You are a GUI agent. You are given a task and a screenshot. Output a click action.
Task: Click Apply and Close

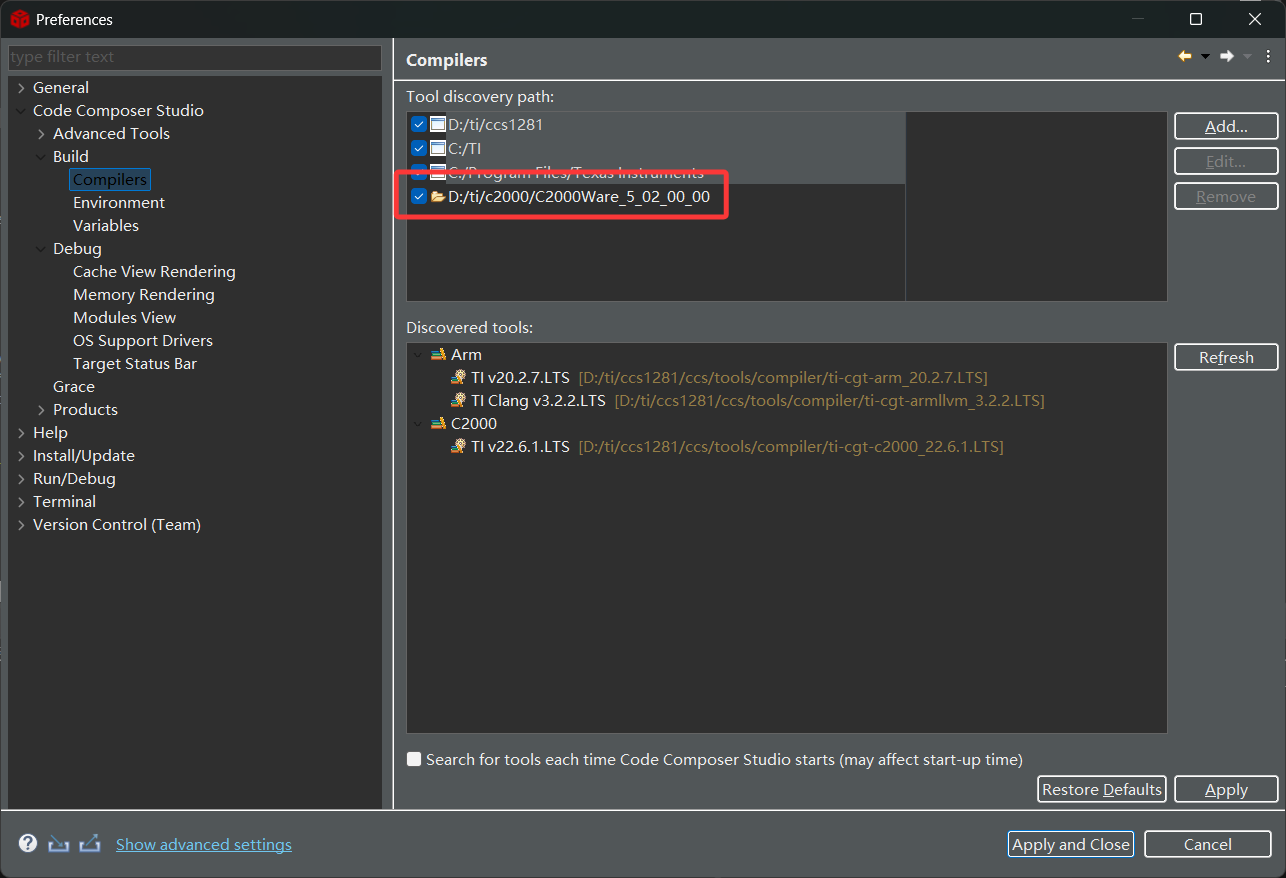[1071, 844]
